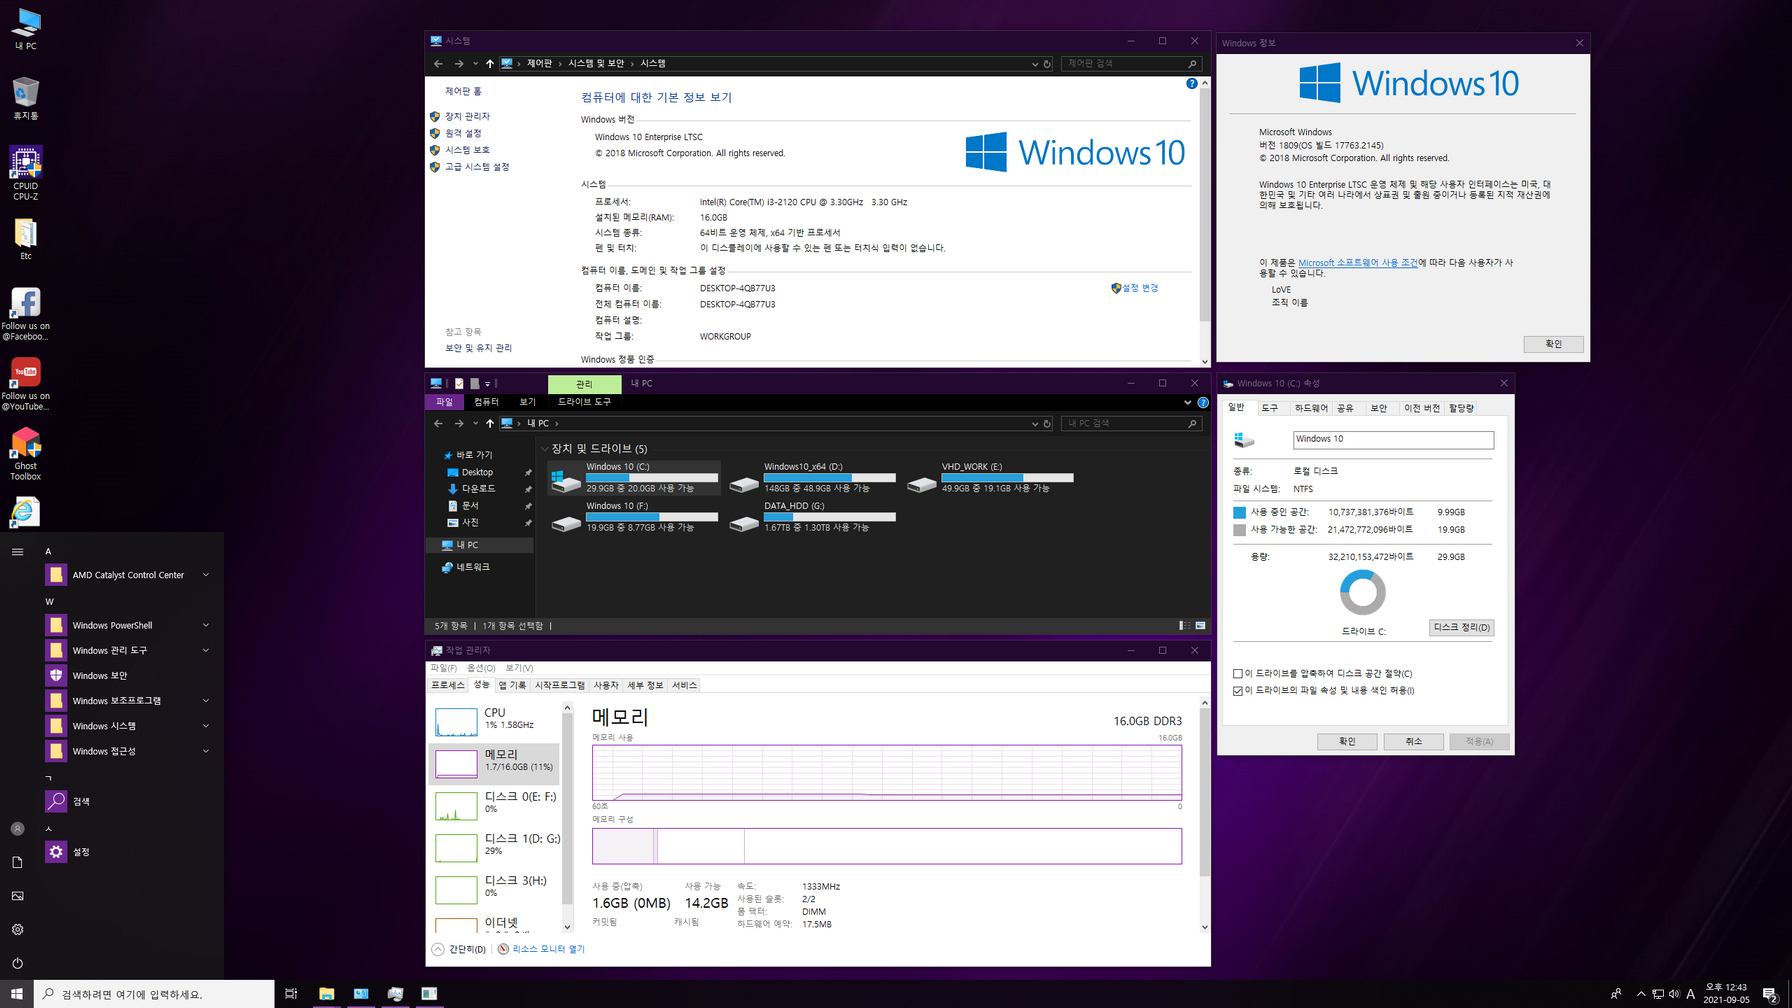
Task: Open the Recycle Bin desktop icon
Action: (25, 98)
